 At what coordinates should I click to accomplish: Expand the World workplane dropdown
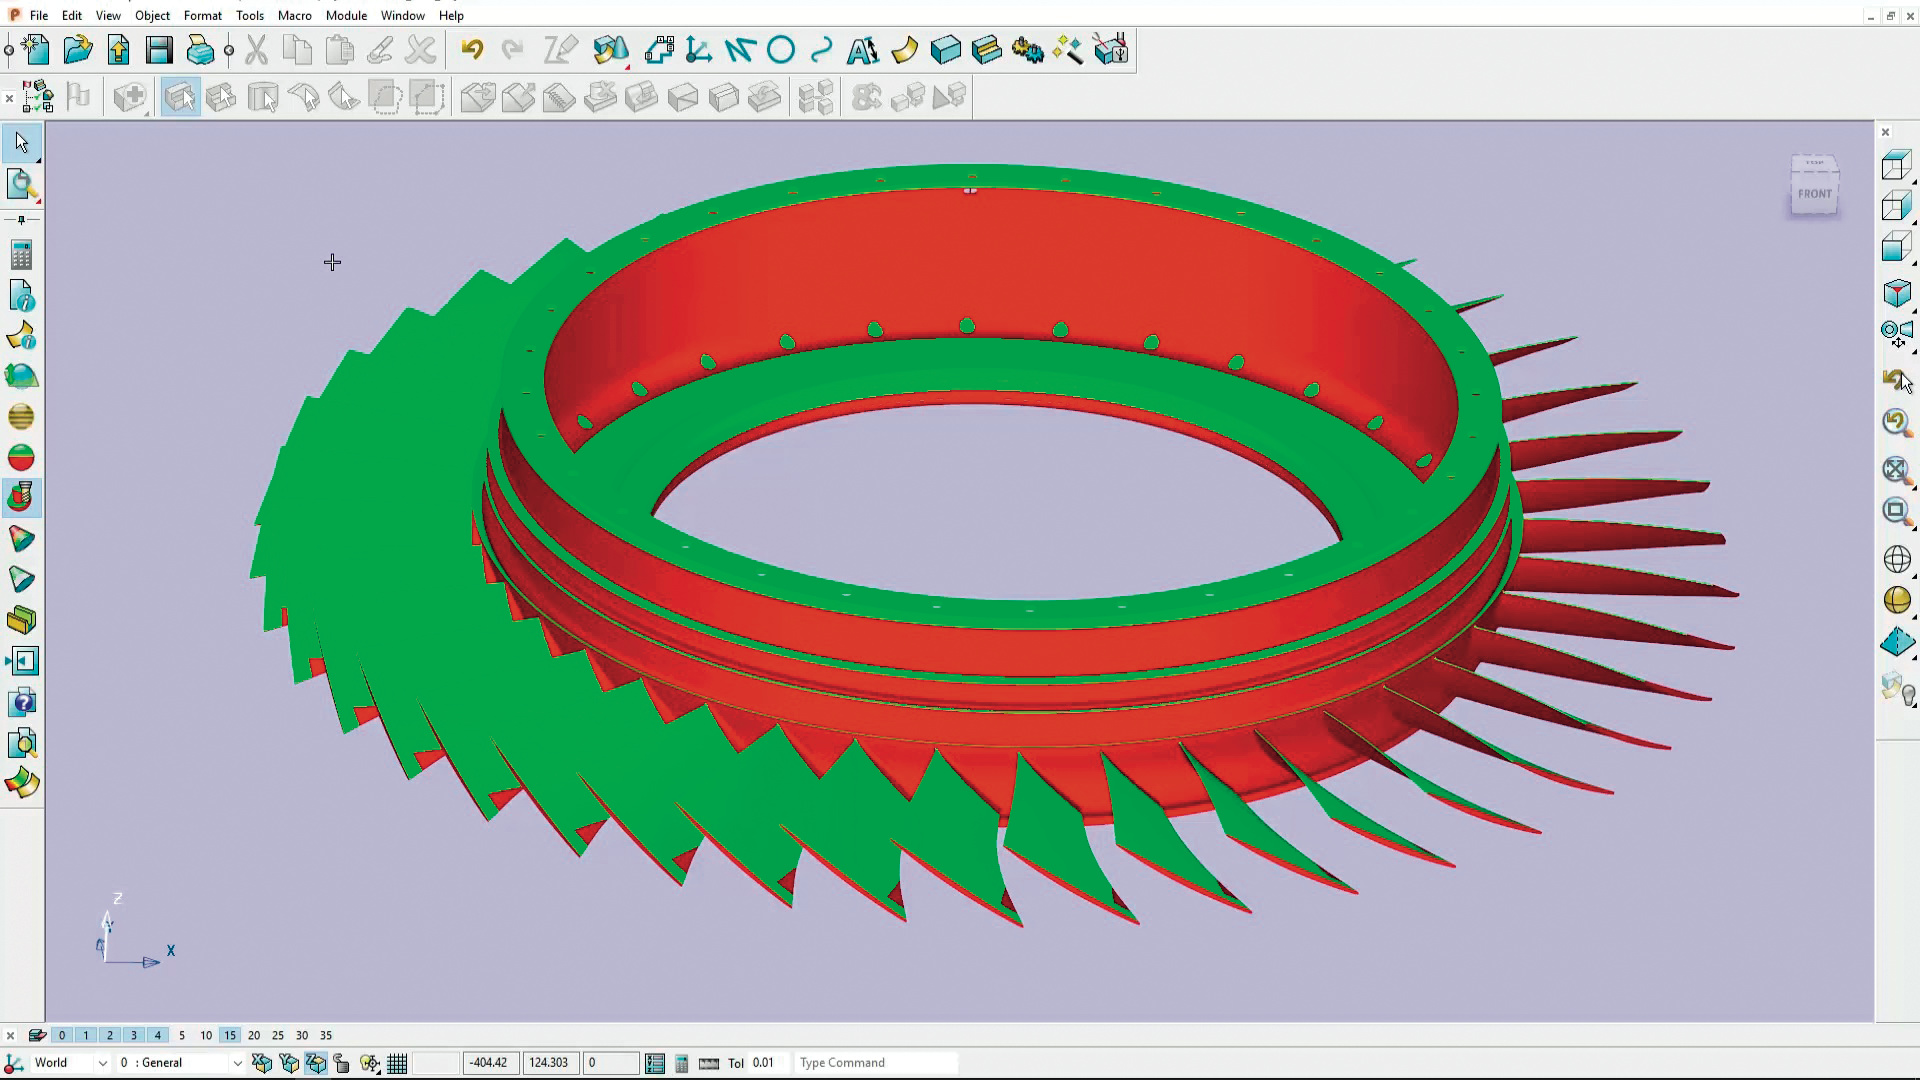pyautogui.click(x=102, y=1063)
